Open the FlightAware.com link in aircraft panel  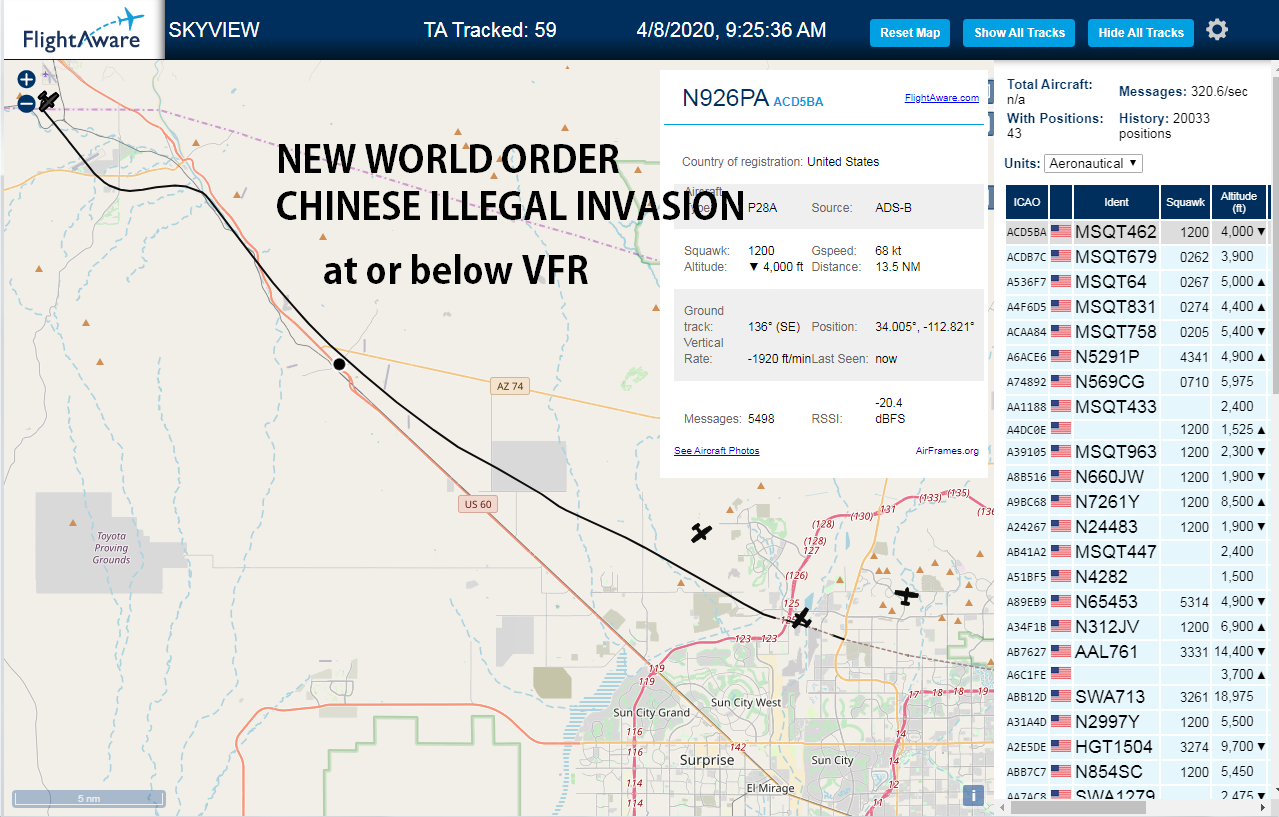942,98
